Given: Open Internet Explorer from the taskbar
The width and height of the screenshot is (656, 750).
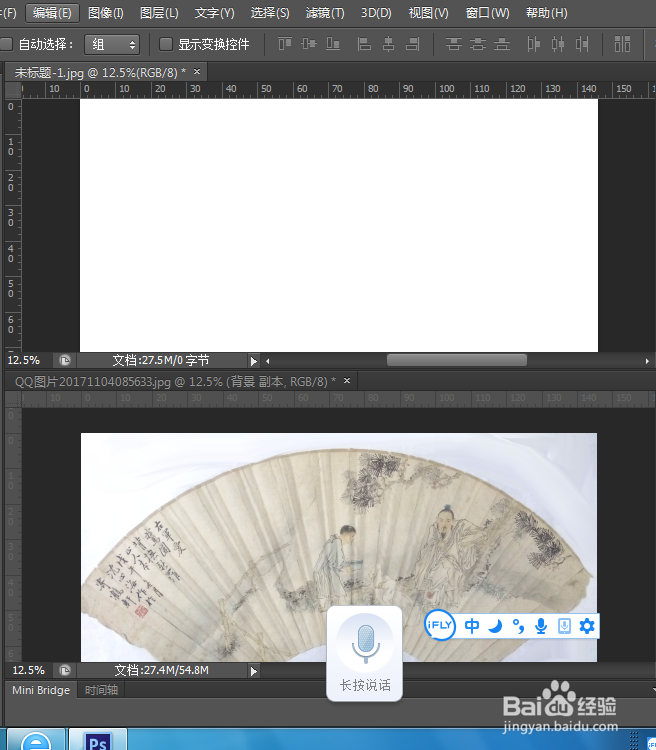Looking at the screenshot, I should (x=36, y=739).
